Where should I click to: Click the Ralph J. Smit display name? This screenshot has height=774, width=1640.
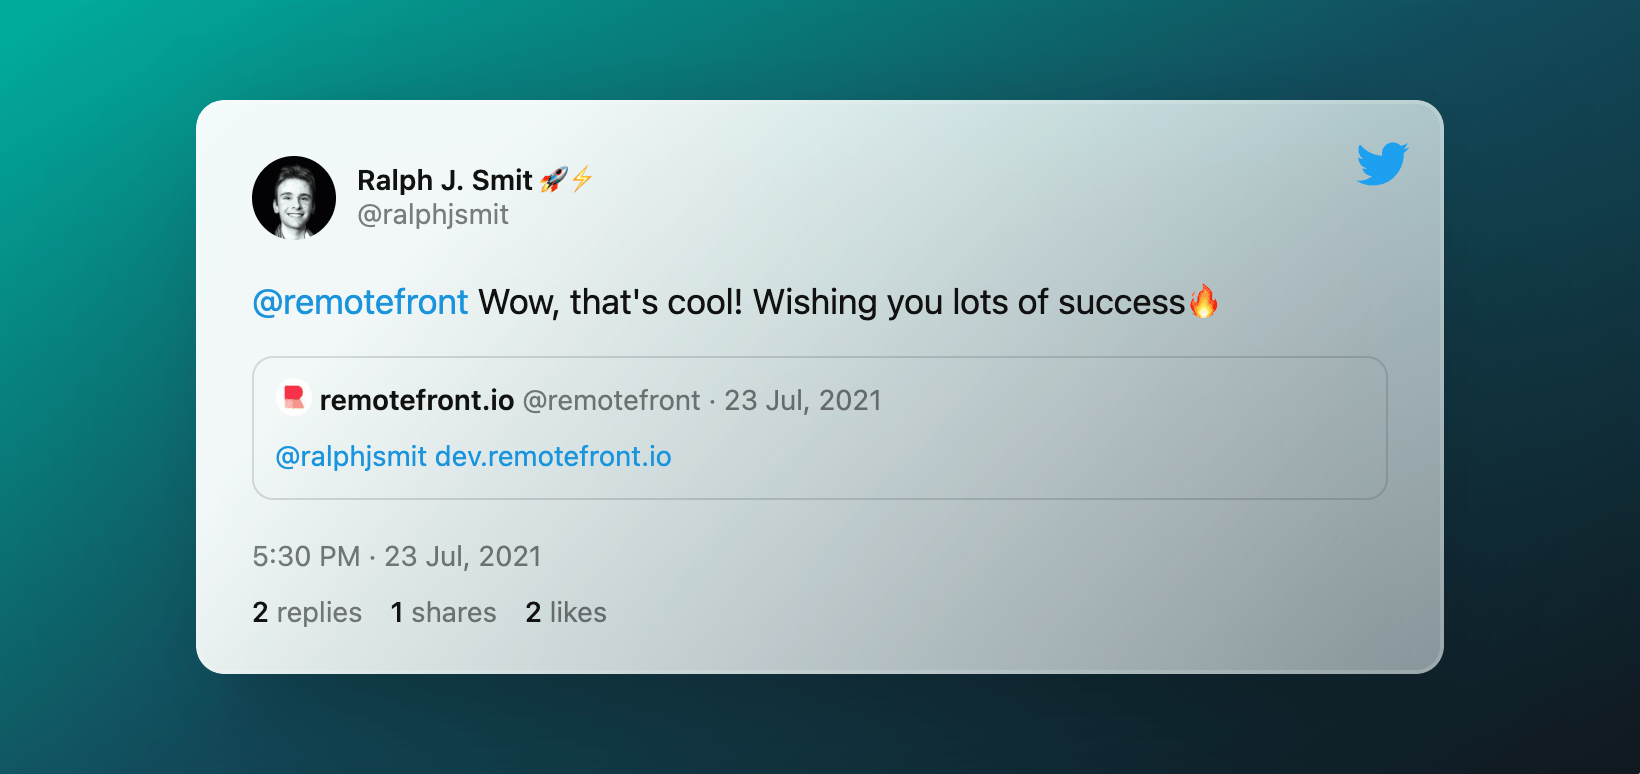tap(444, 180)
